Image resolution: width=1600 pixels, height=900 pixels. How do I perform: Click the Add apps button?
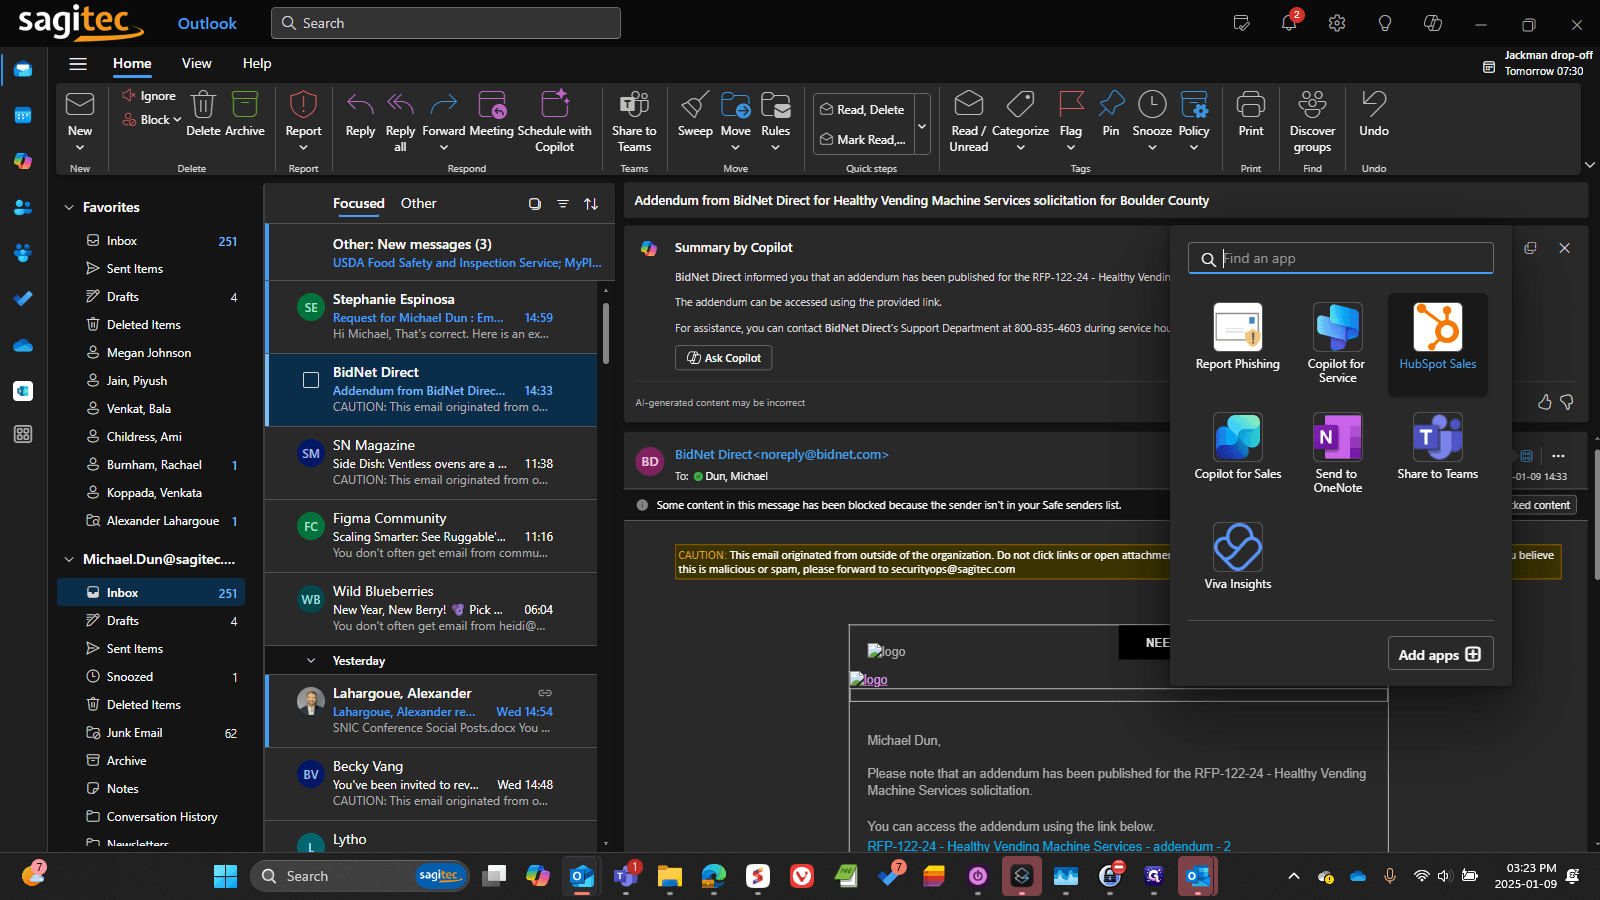[1440, 654]
